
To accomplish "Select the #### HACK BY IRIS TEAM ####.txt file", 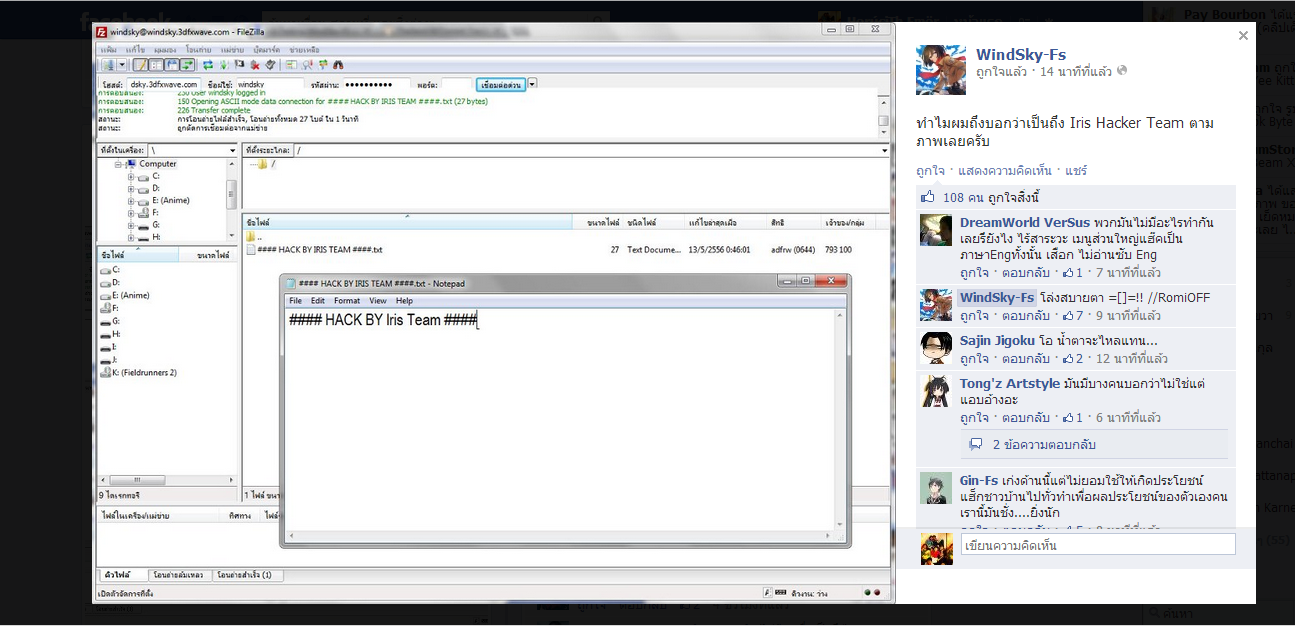I will pyautogui.click(x=315, y=249).
